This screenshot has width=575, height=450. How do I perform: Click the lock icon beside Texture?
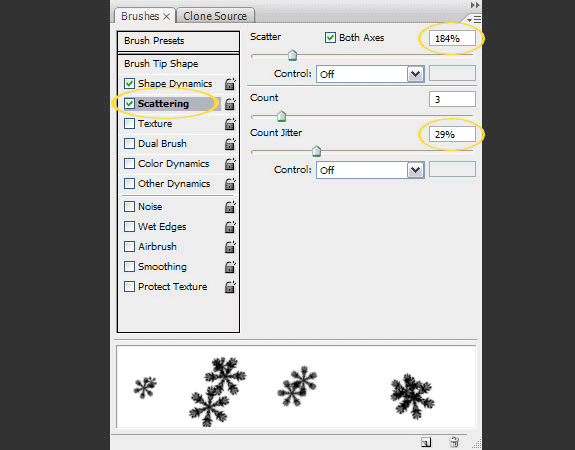click(230, 124)
